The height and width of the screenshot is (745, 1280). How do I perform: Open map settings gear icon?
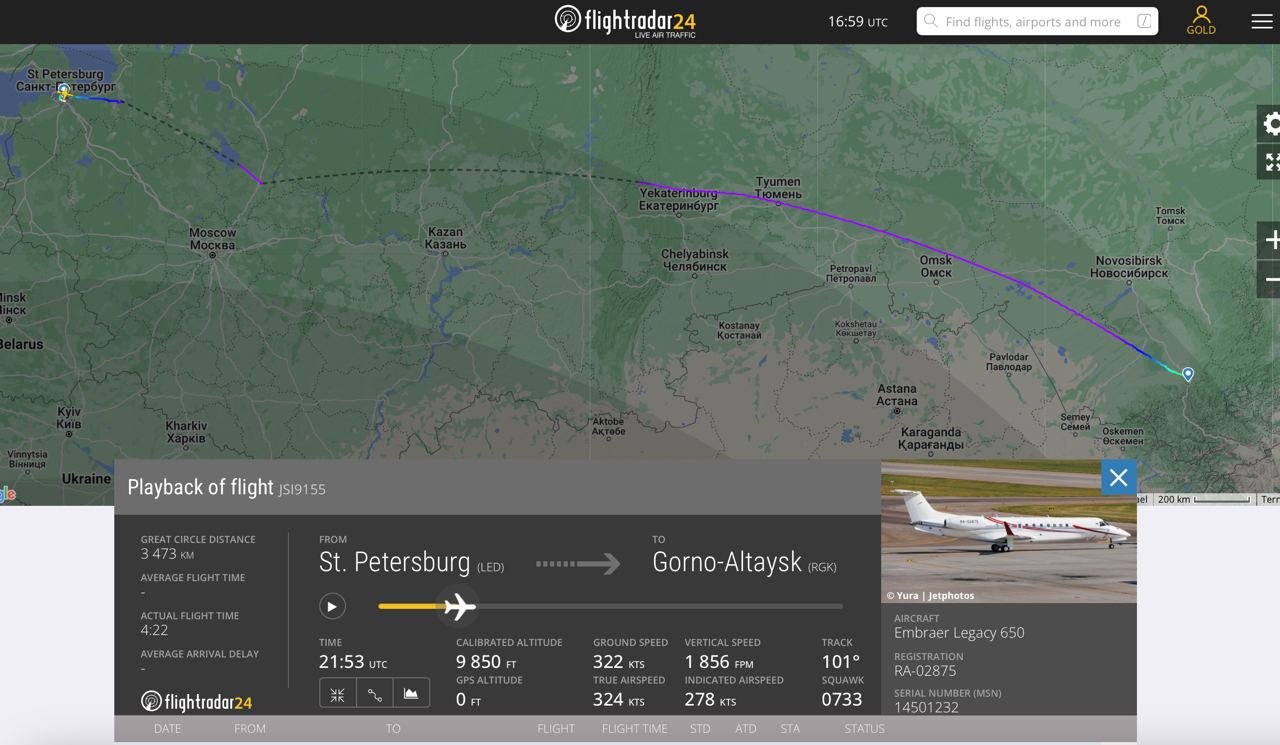pos(1271,124)
